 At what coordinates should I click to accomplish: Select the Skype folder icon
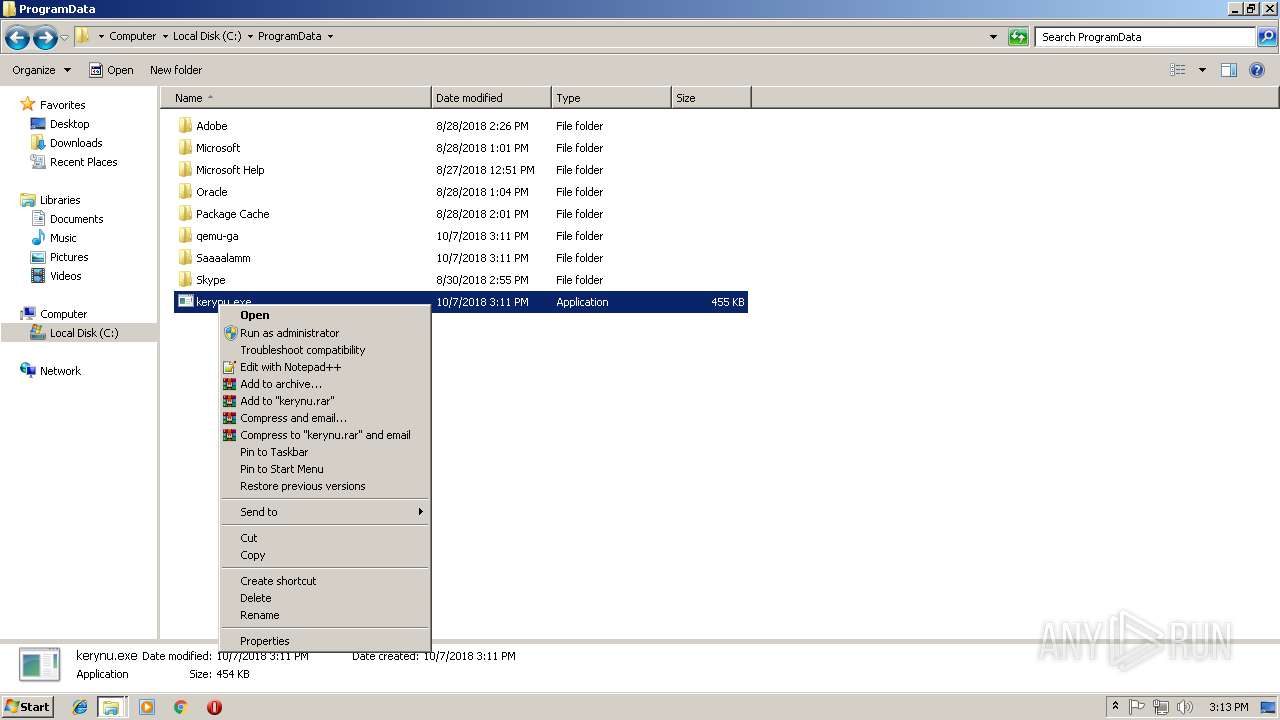pyautogui.click(x=185, y=280)
